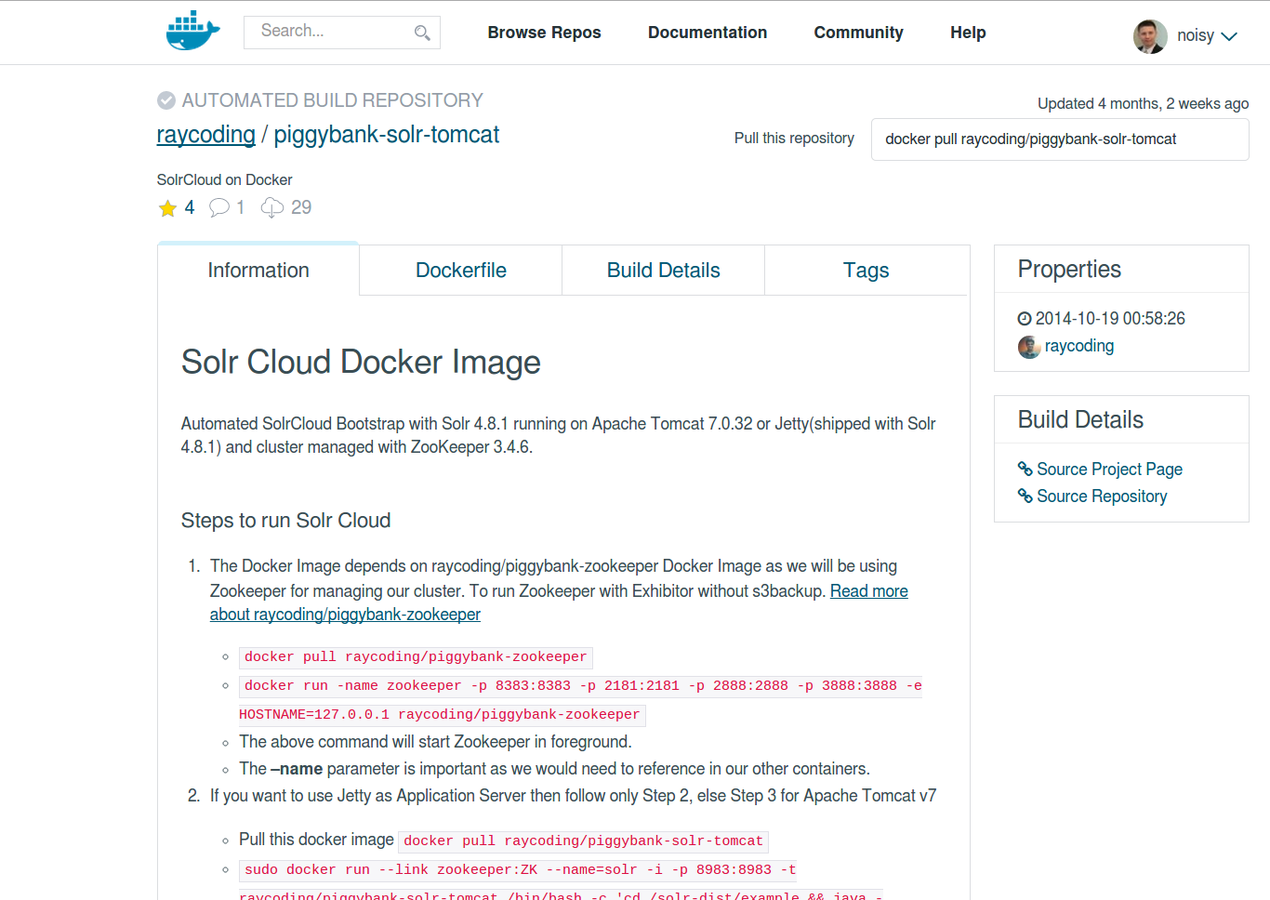The width and height of the screenshot is (1270, 900).
Task: Switch to the Information tab
Action: pyautogui.click(x=258, y=270)
